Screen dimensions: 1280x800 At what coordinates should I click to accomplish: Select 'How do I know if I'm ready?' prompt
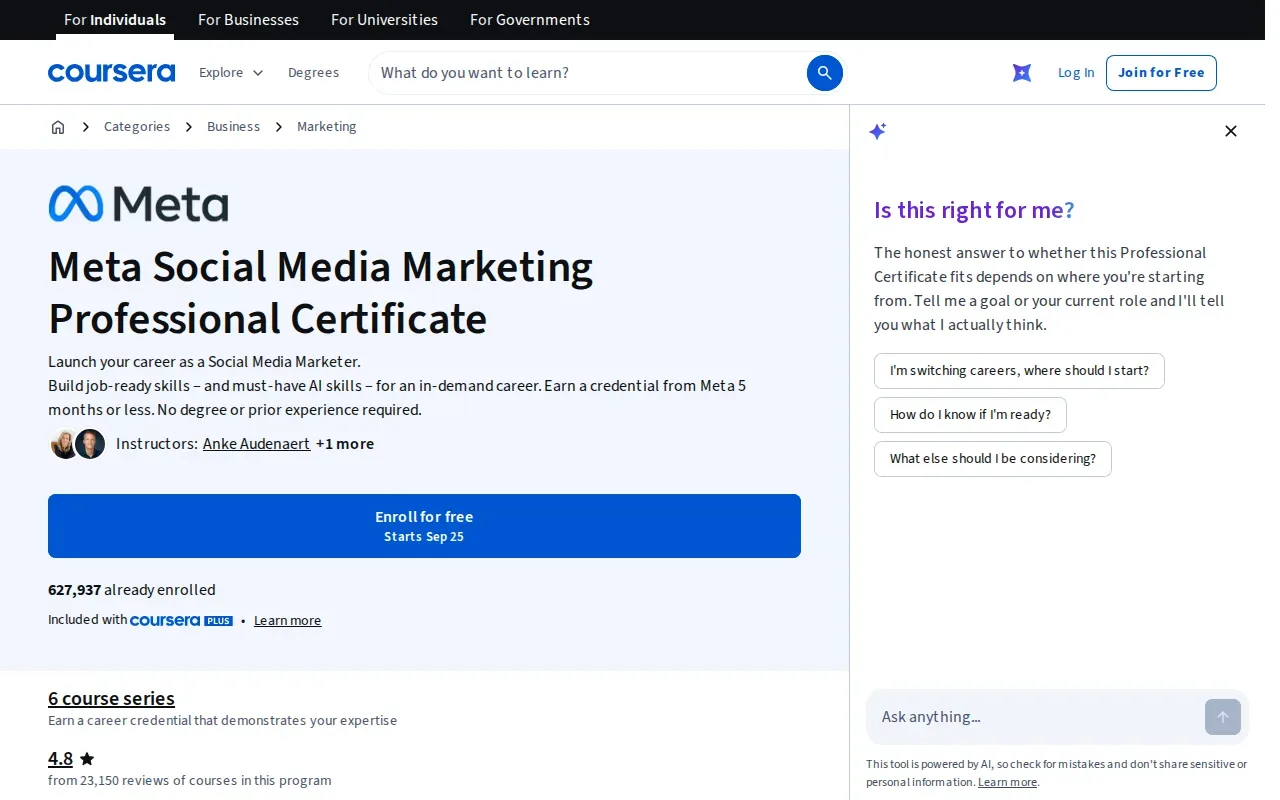click(x=970, y=415)
